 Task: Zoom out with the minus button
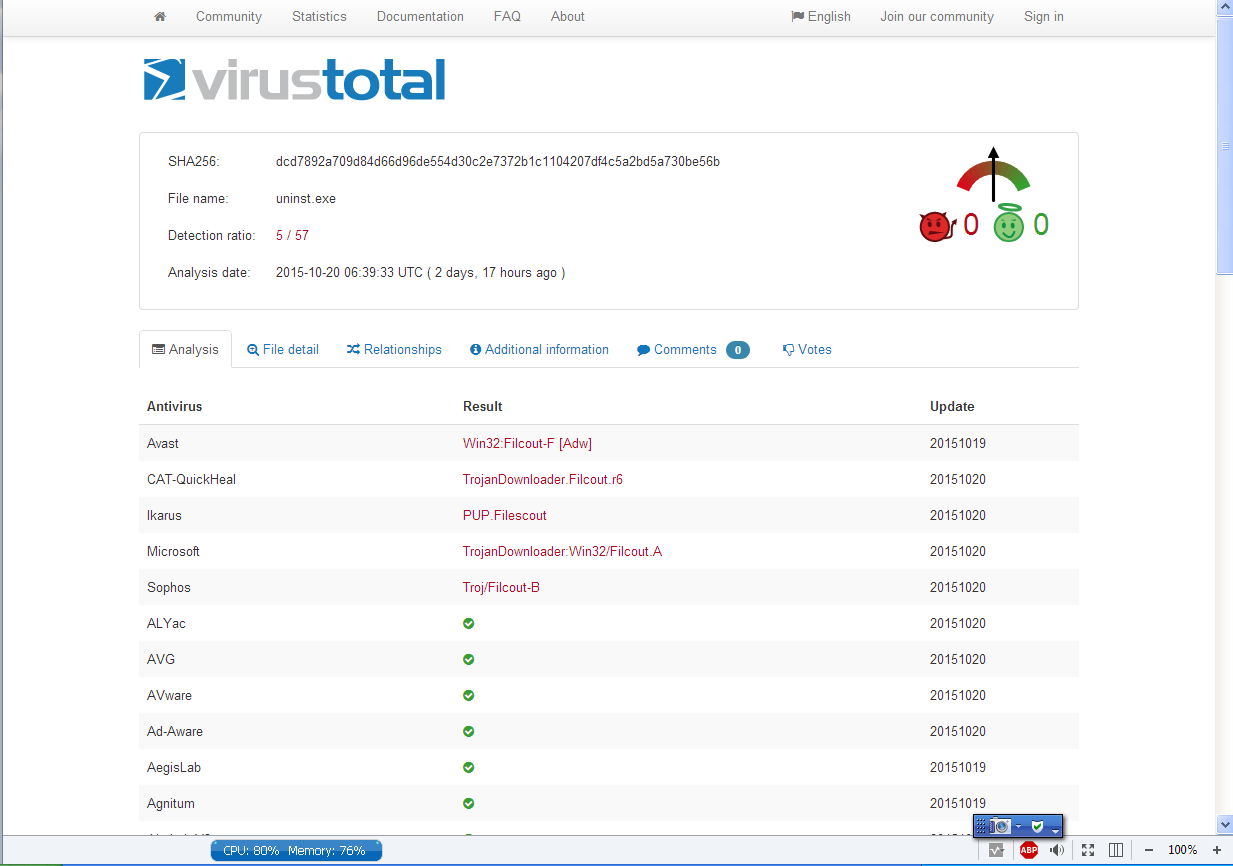pos(1149,850)
